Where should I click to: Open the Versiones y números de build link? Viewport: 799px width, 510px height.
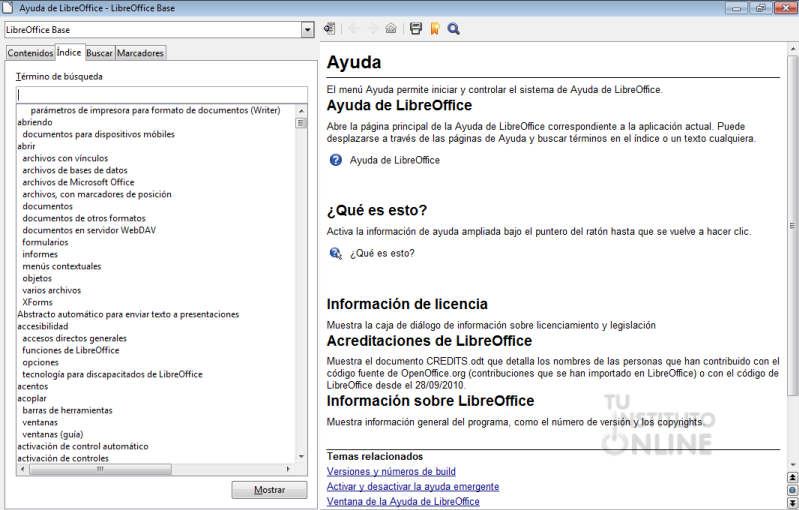pyautogui.click(x=391, y=472)
